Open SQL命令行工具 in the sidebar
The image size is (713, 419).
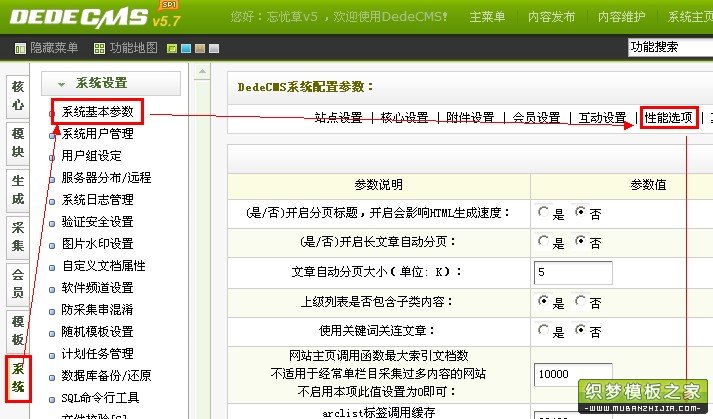click(x=100, y=398)
